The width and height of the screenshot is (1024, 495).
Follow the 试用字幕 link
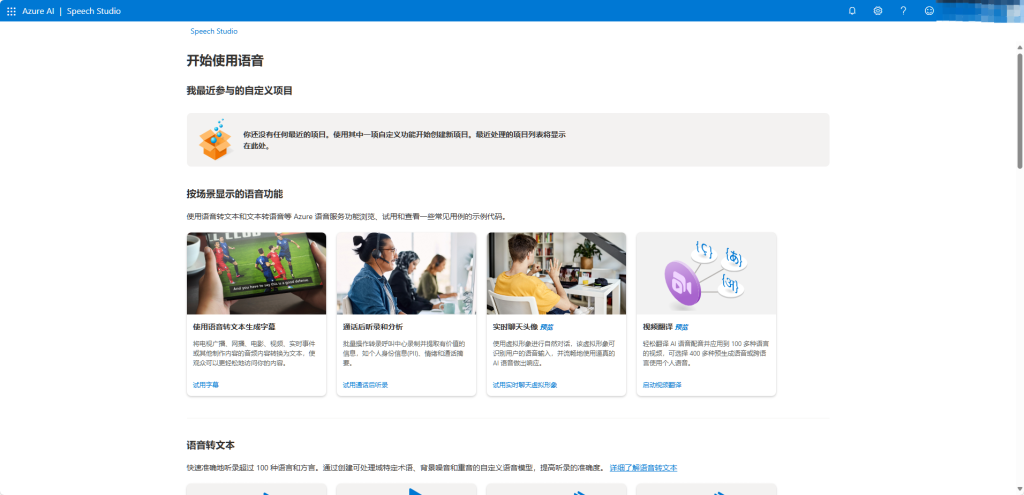point(206,385)
